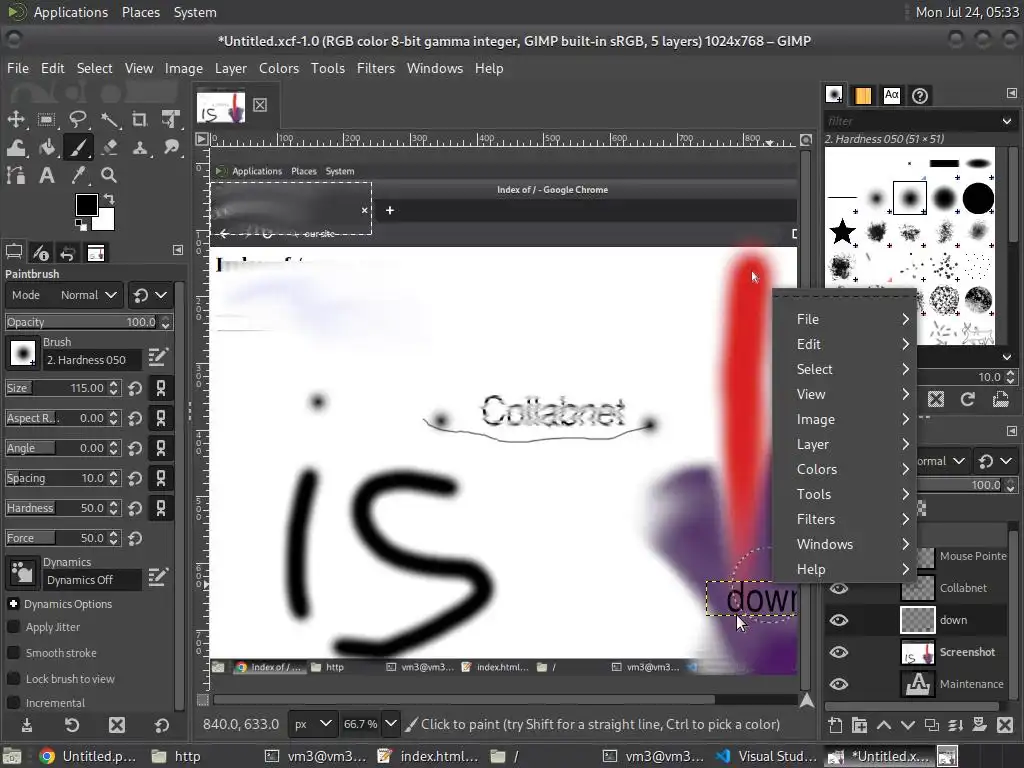Open the zoom 66.7% dropdown
Image resolution: width=1024 pixels, height=768 pixels.
pos(391,724)
